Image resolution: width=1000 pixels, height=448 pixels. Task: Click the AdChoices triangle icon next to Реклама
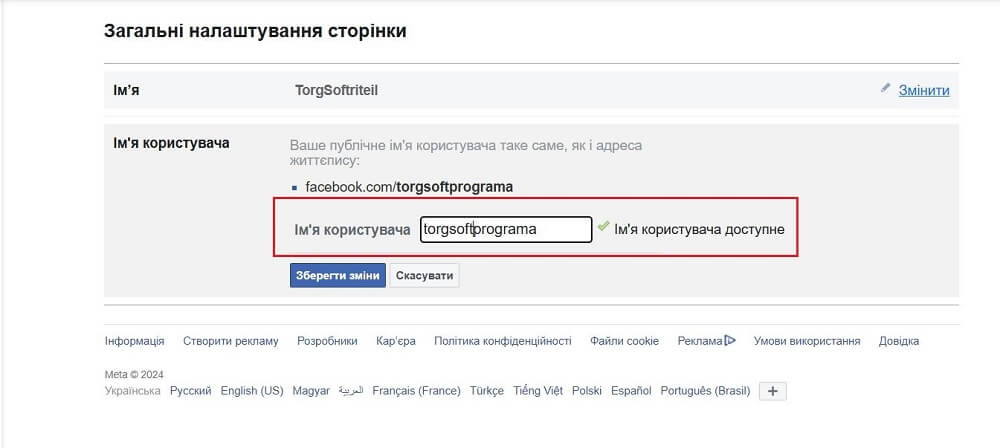point(730,341)
